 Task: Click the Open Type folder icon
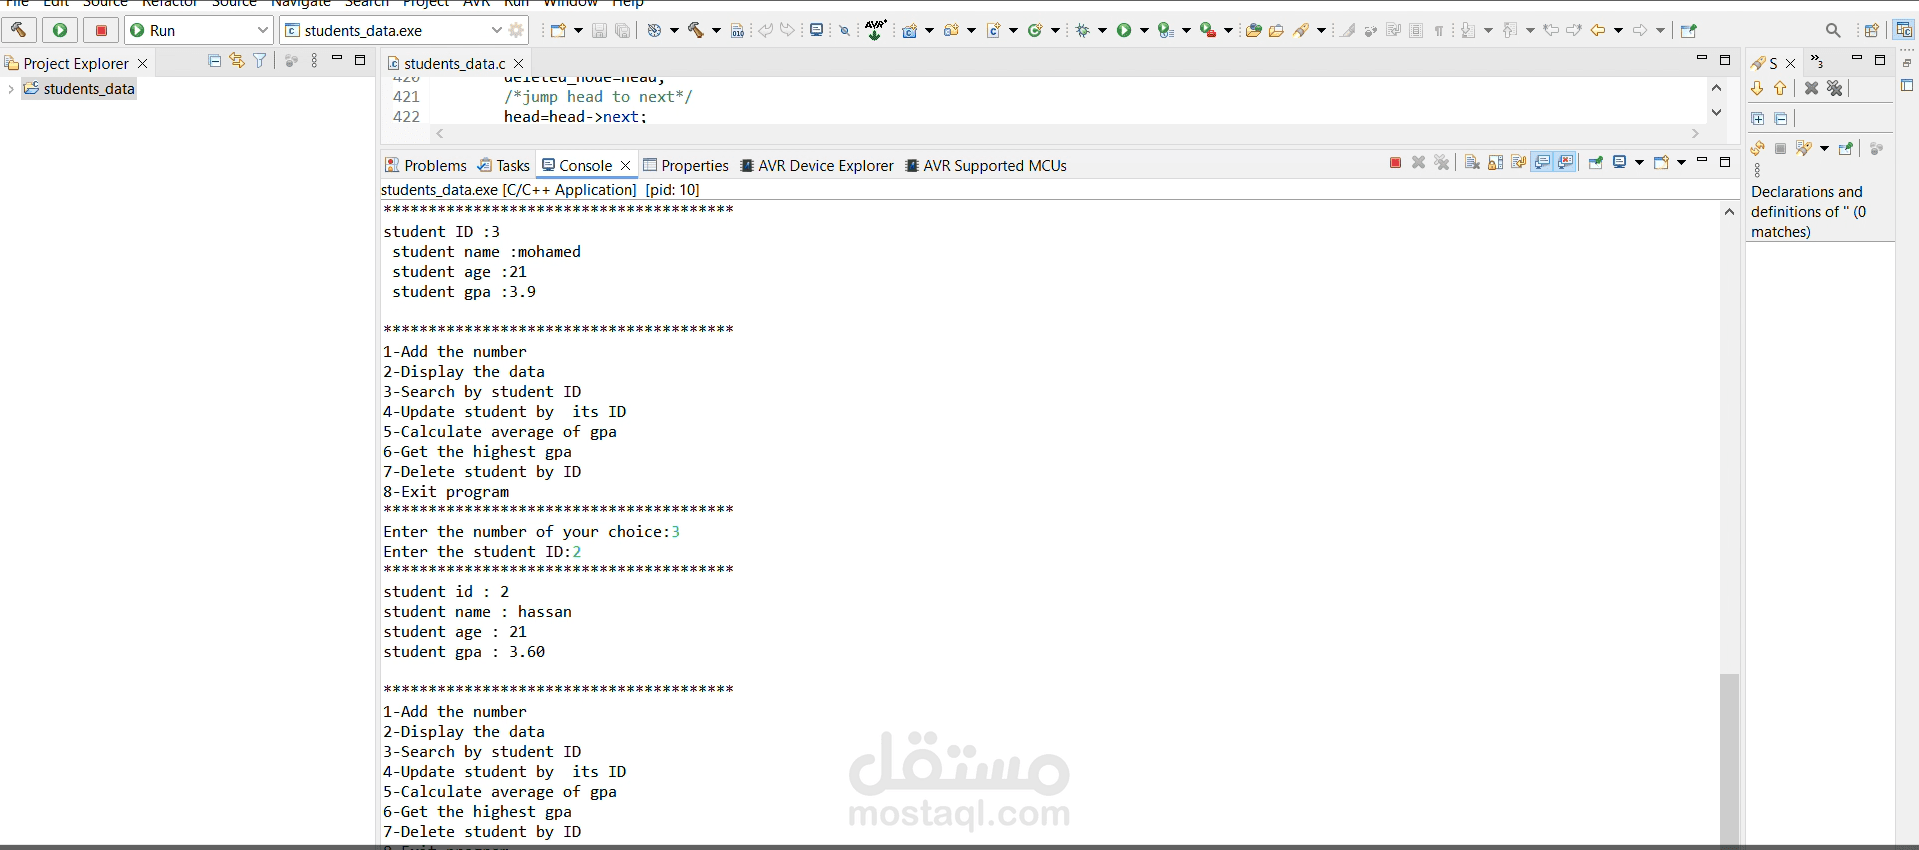click(x=1253, y=30)
